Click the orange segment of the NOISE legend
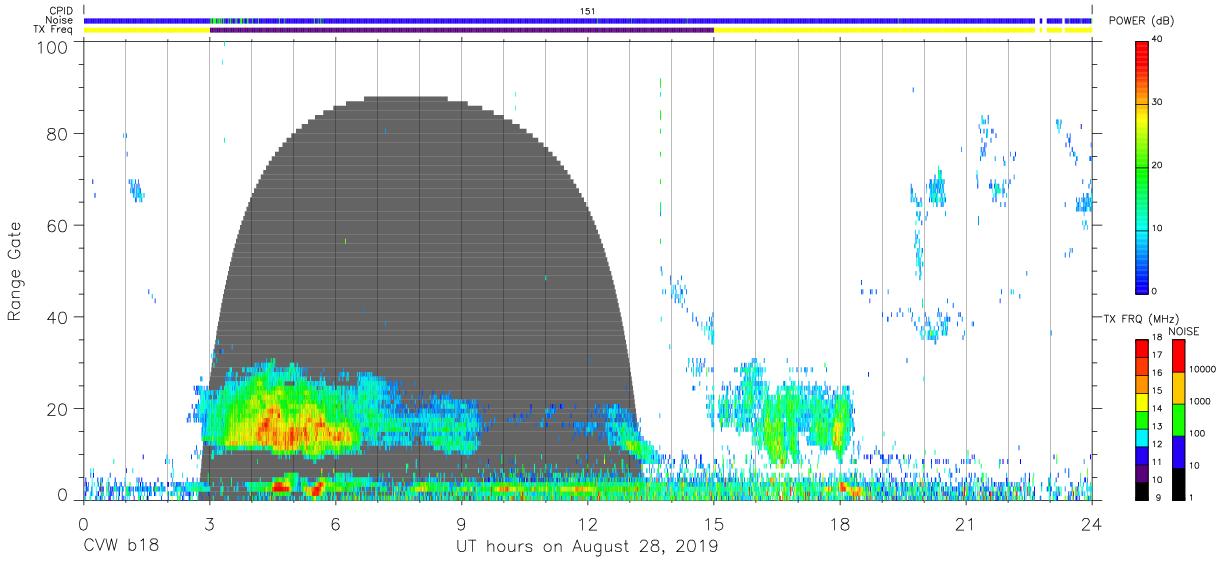Screen dimensions: 1228x567 click(1179, 387)
